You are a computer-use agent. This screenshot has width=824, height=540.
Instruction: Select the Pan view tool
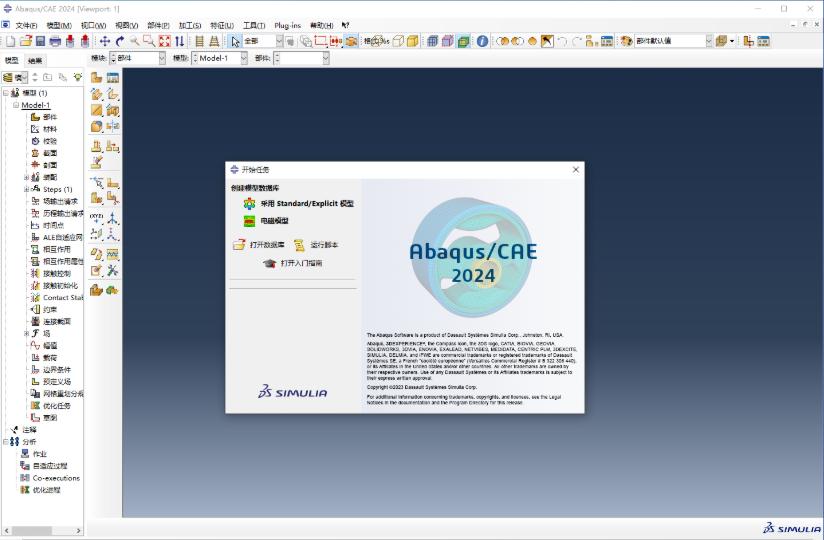[105, 41]
